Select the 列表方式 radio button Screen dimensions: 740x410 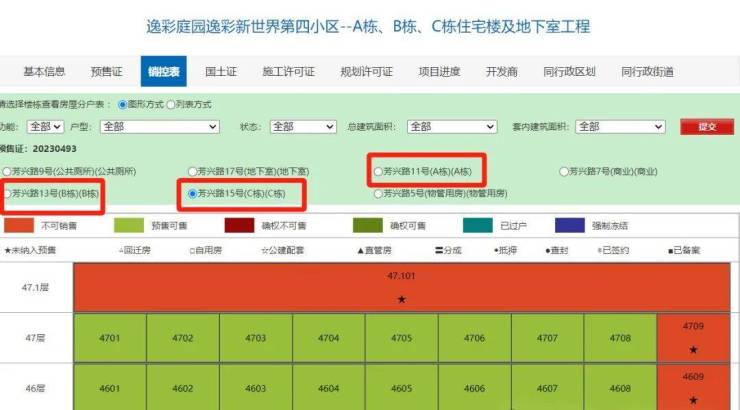tap(171, 105)
